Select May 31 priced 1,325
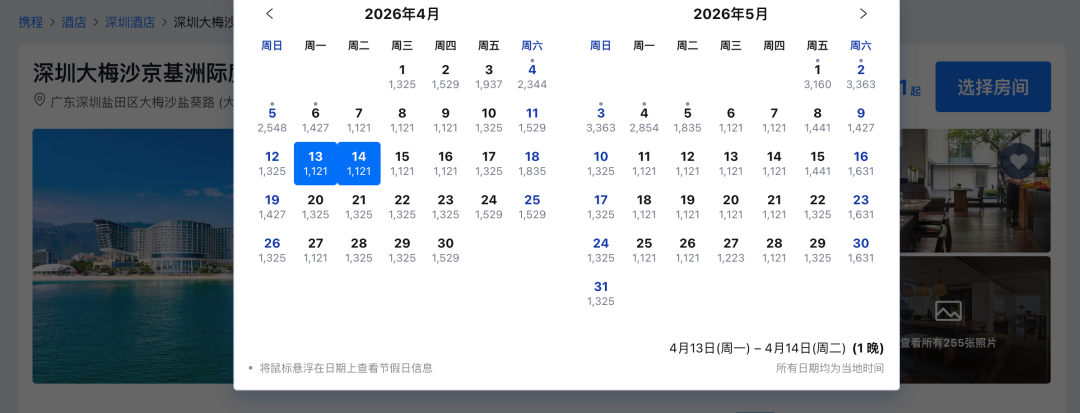This screenshot has height=413, width=1080. [601, 293]
